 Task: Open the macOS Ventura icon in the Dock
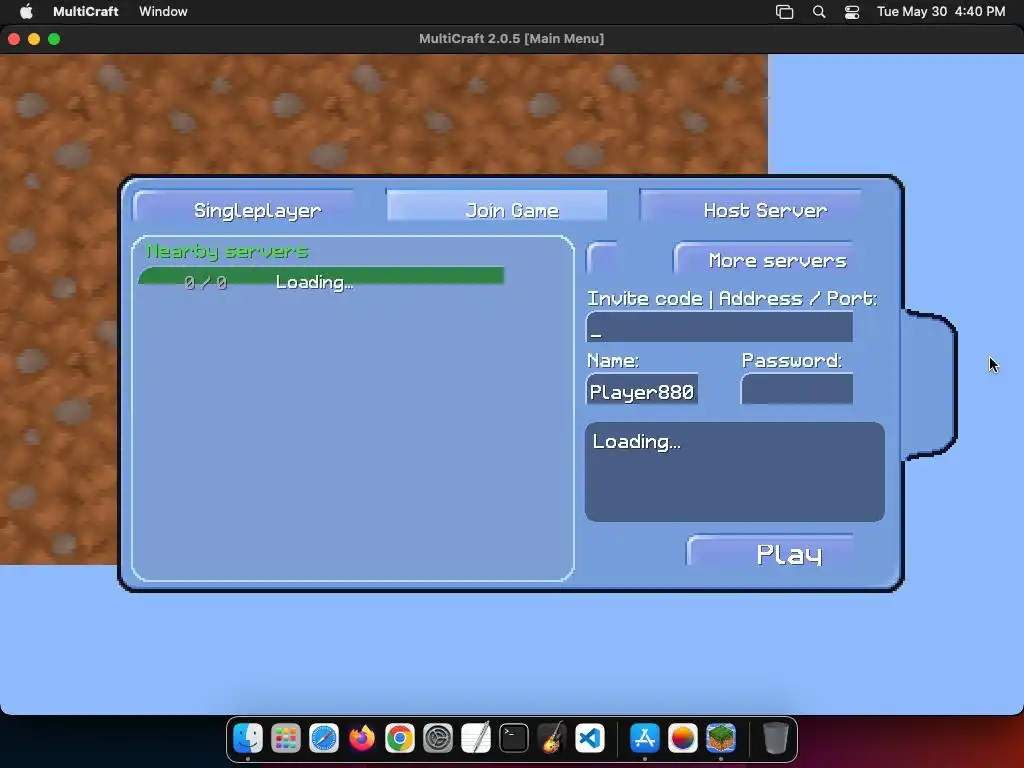682,739
